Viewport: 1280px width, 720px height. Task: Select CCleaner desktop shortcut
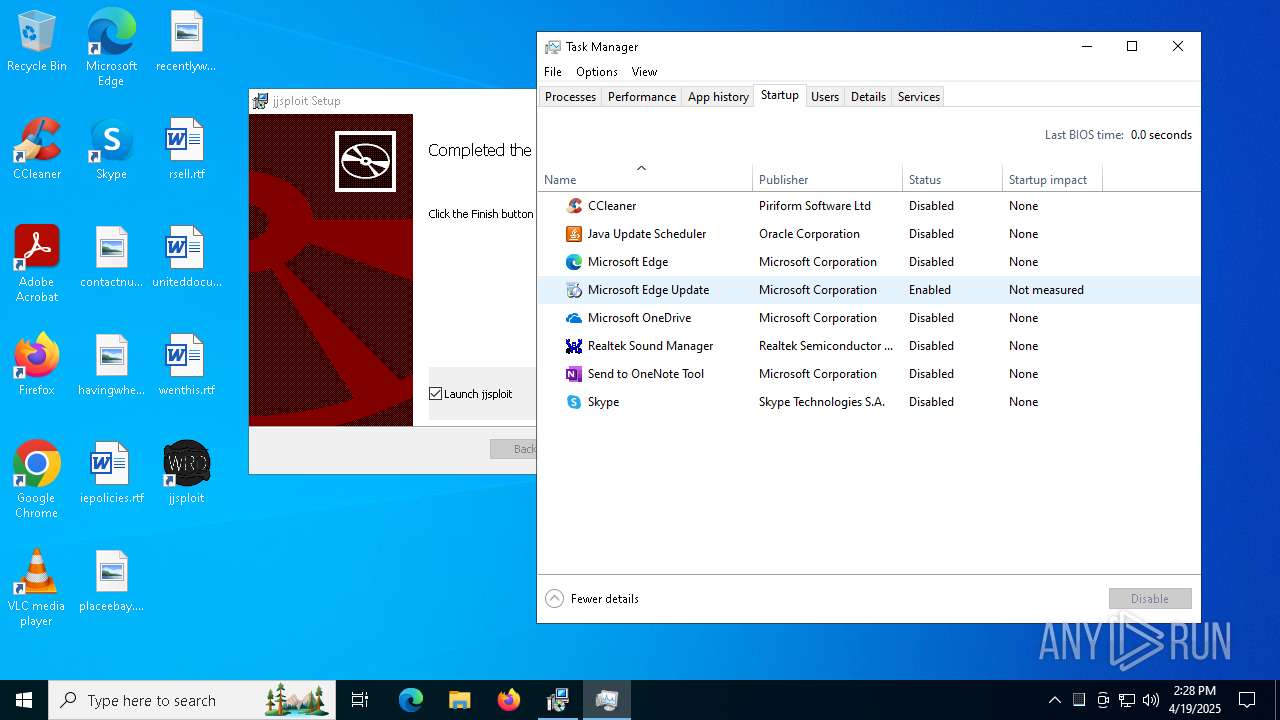pyautogui.click(x=37, y=150)
